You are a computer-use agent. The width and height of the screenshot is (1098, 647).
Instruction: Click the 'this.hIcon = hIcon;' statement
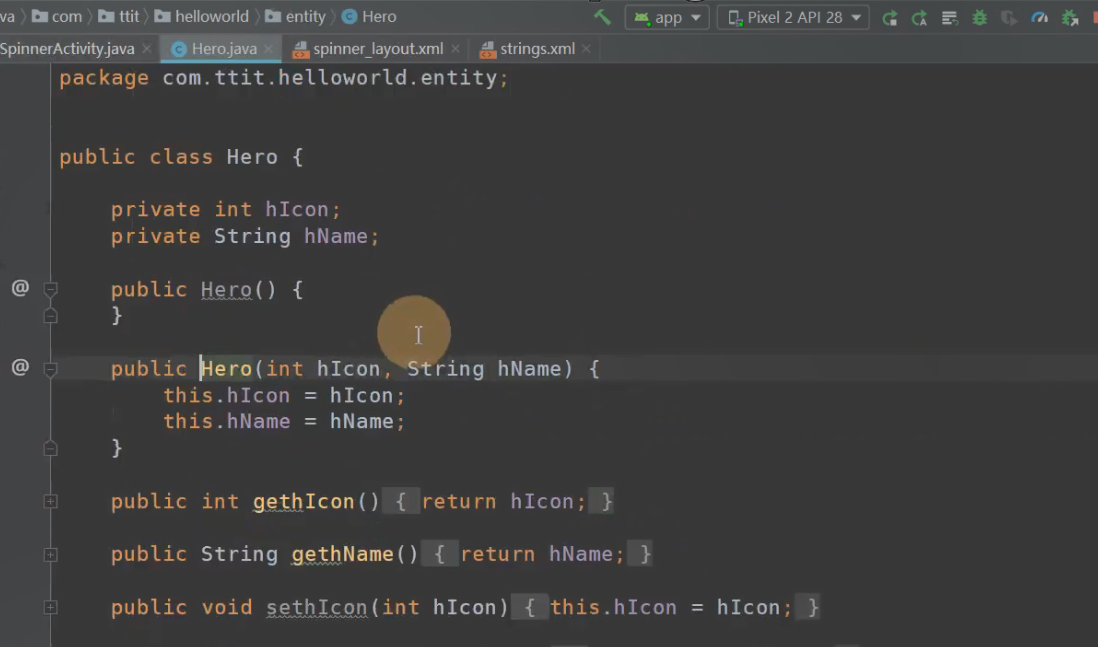(x=284, y=396)
